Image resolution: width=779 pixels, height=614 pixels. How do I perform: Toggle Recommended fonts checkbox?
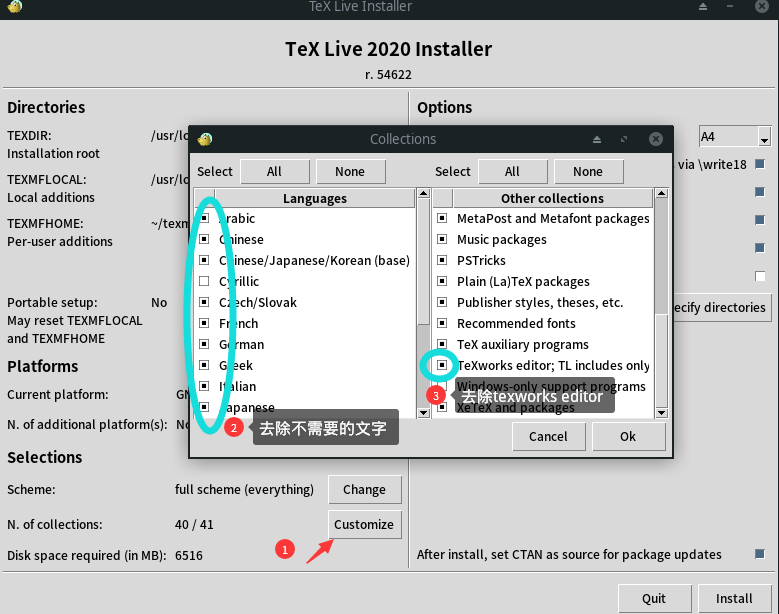point(442,323)
